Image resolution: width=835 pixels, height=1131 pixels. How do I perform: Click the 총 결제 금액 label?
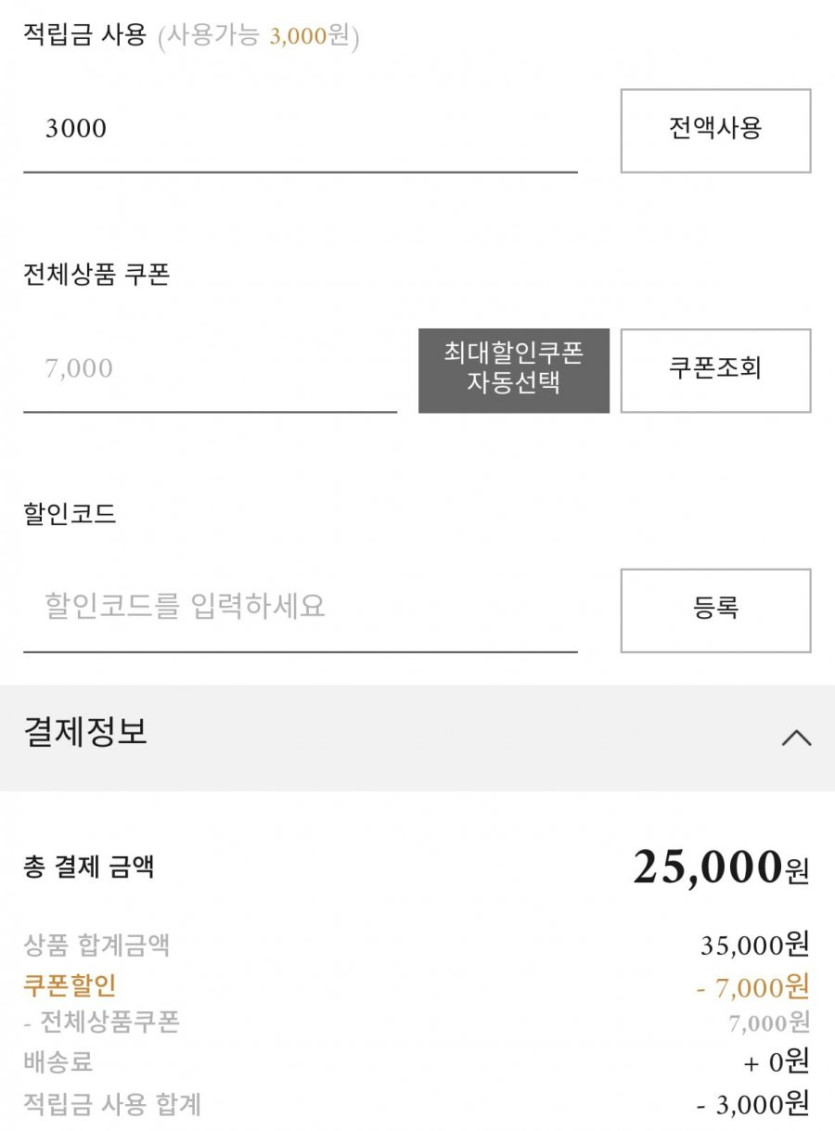89,867
